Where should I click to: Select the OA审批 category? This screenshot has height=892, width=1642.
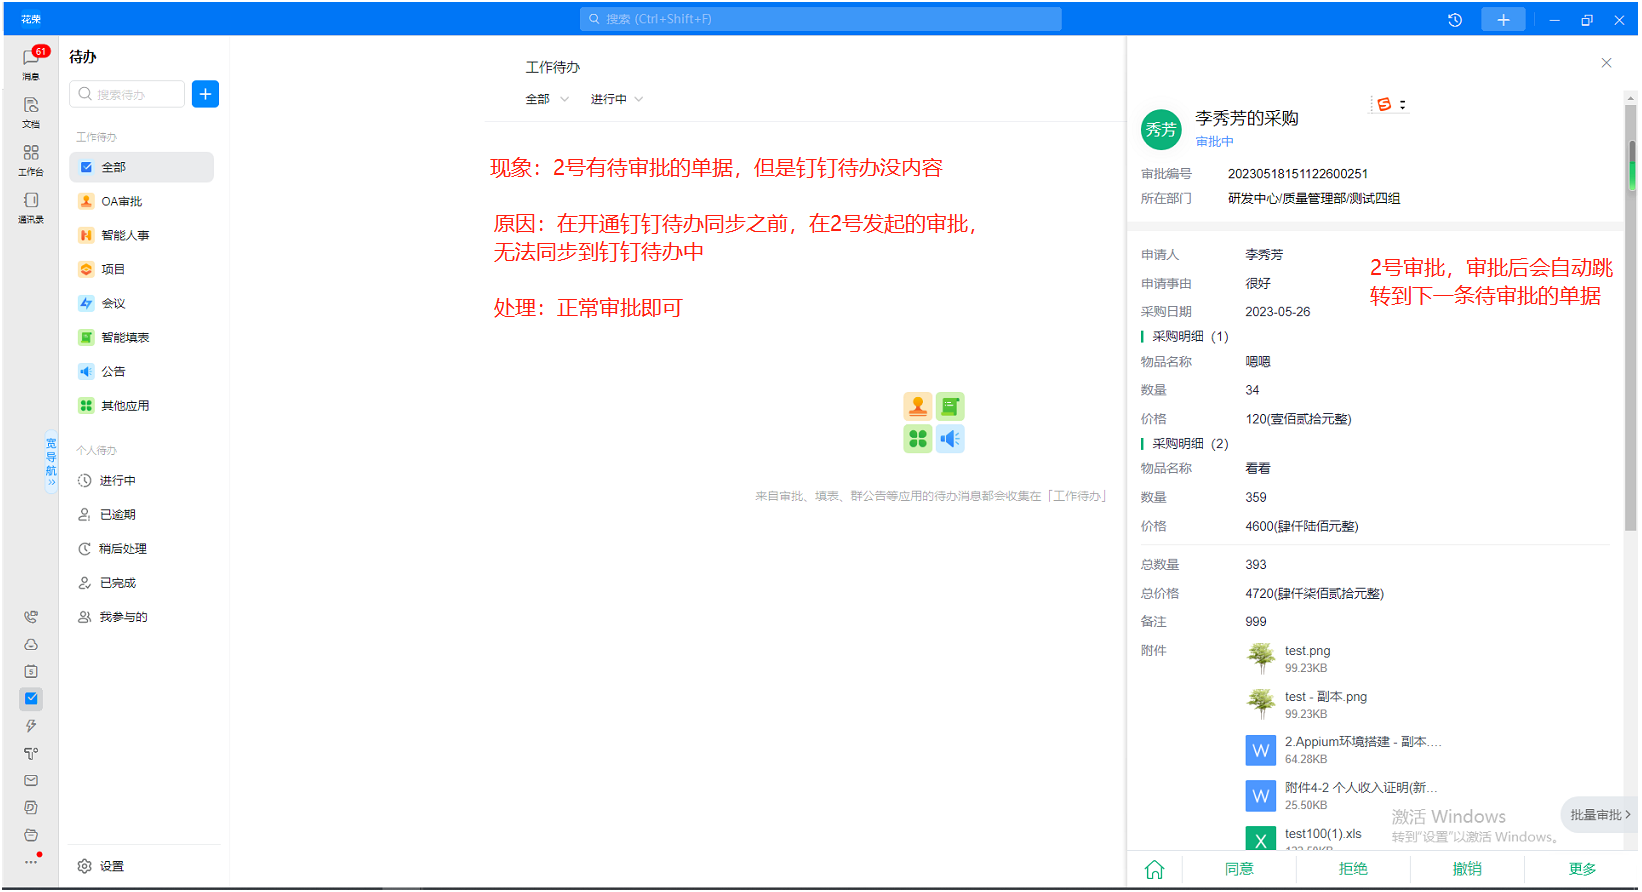[x=142, y=201]
